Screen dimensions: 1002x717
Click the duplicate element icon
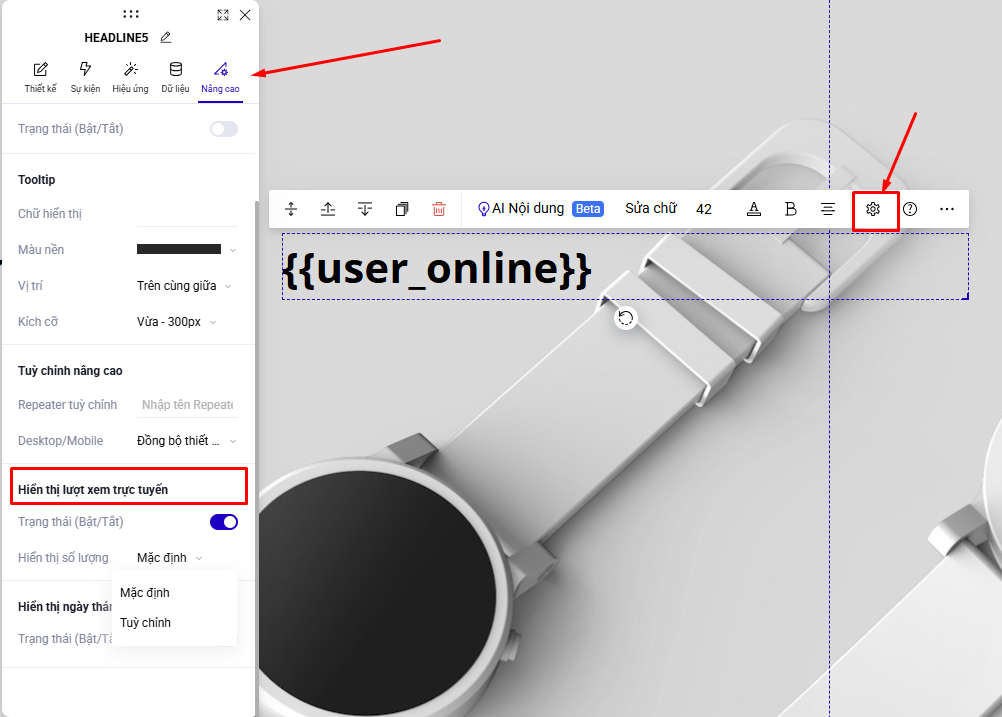pos(402,209)
